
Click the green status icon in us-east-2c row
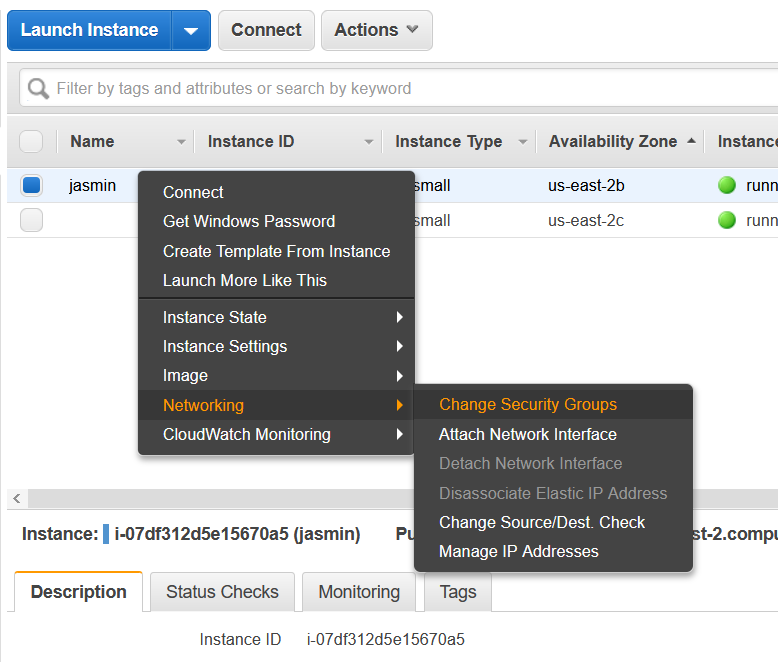click(x=727, y=220)
